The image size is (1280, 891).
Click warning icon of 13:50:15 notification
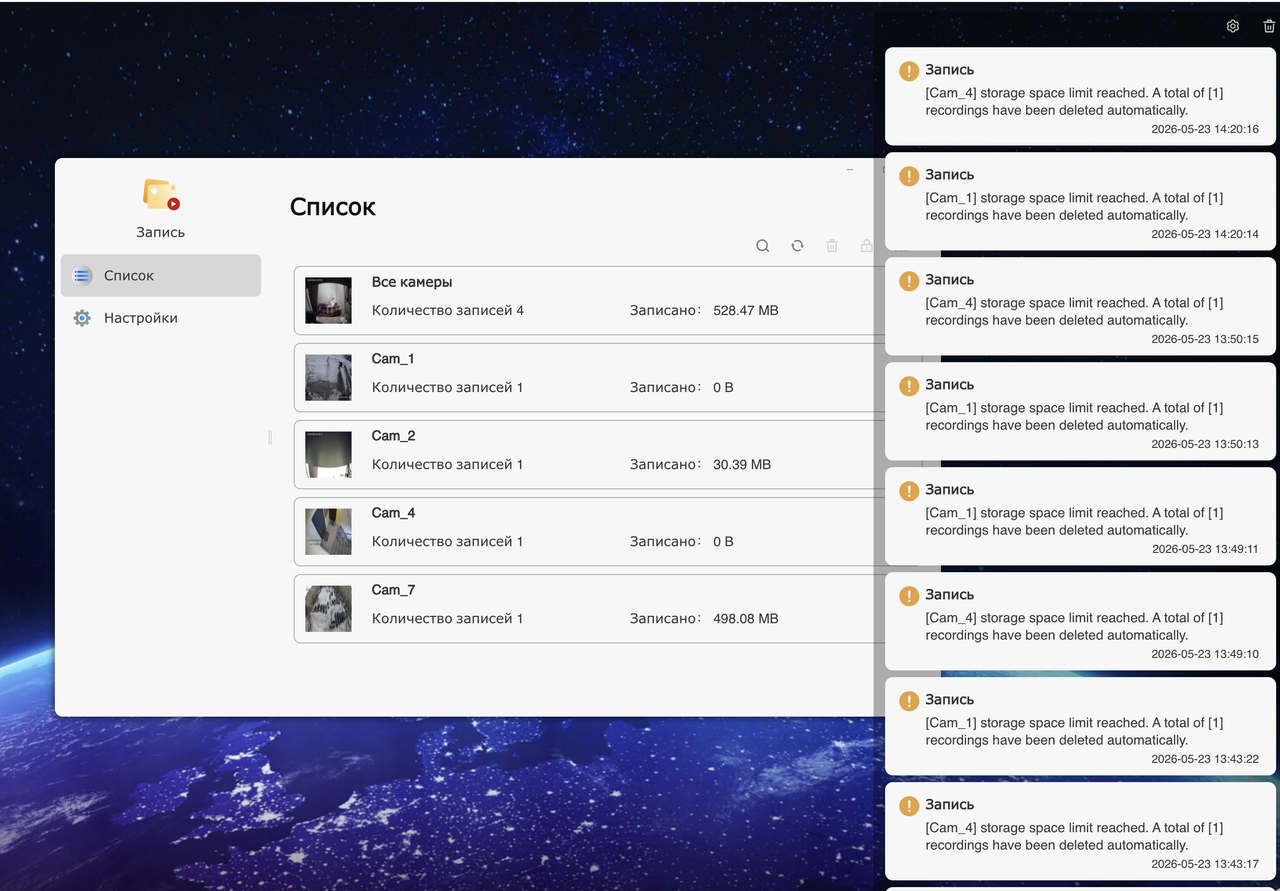pos(909,281)
